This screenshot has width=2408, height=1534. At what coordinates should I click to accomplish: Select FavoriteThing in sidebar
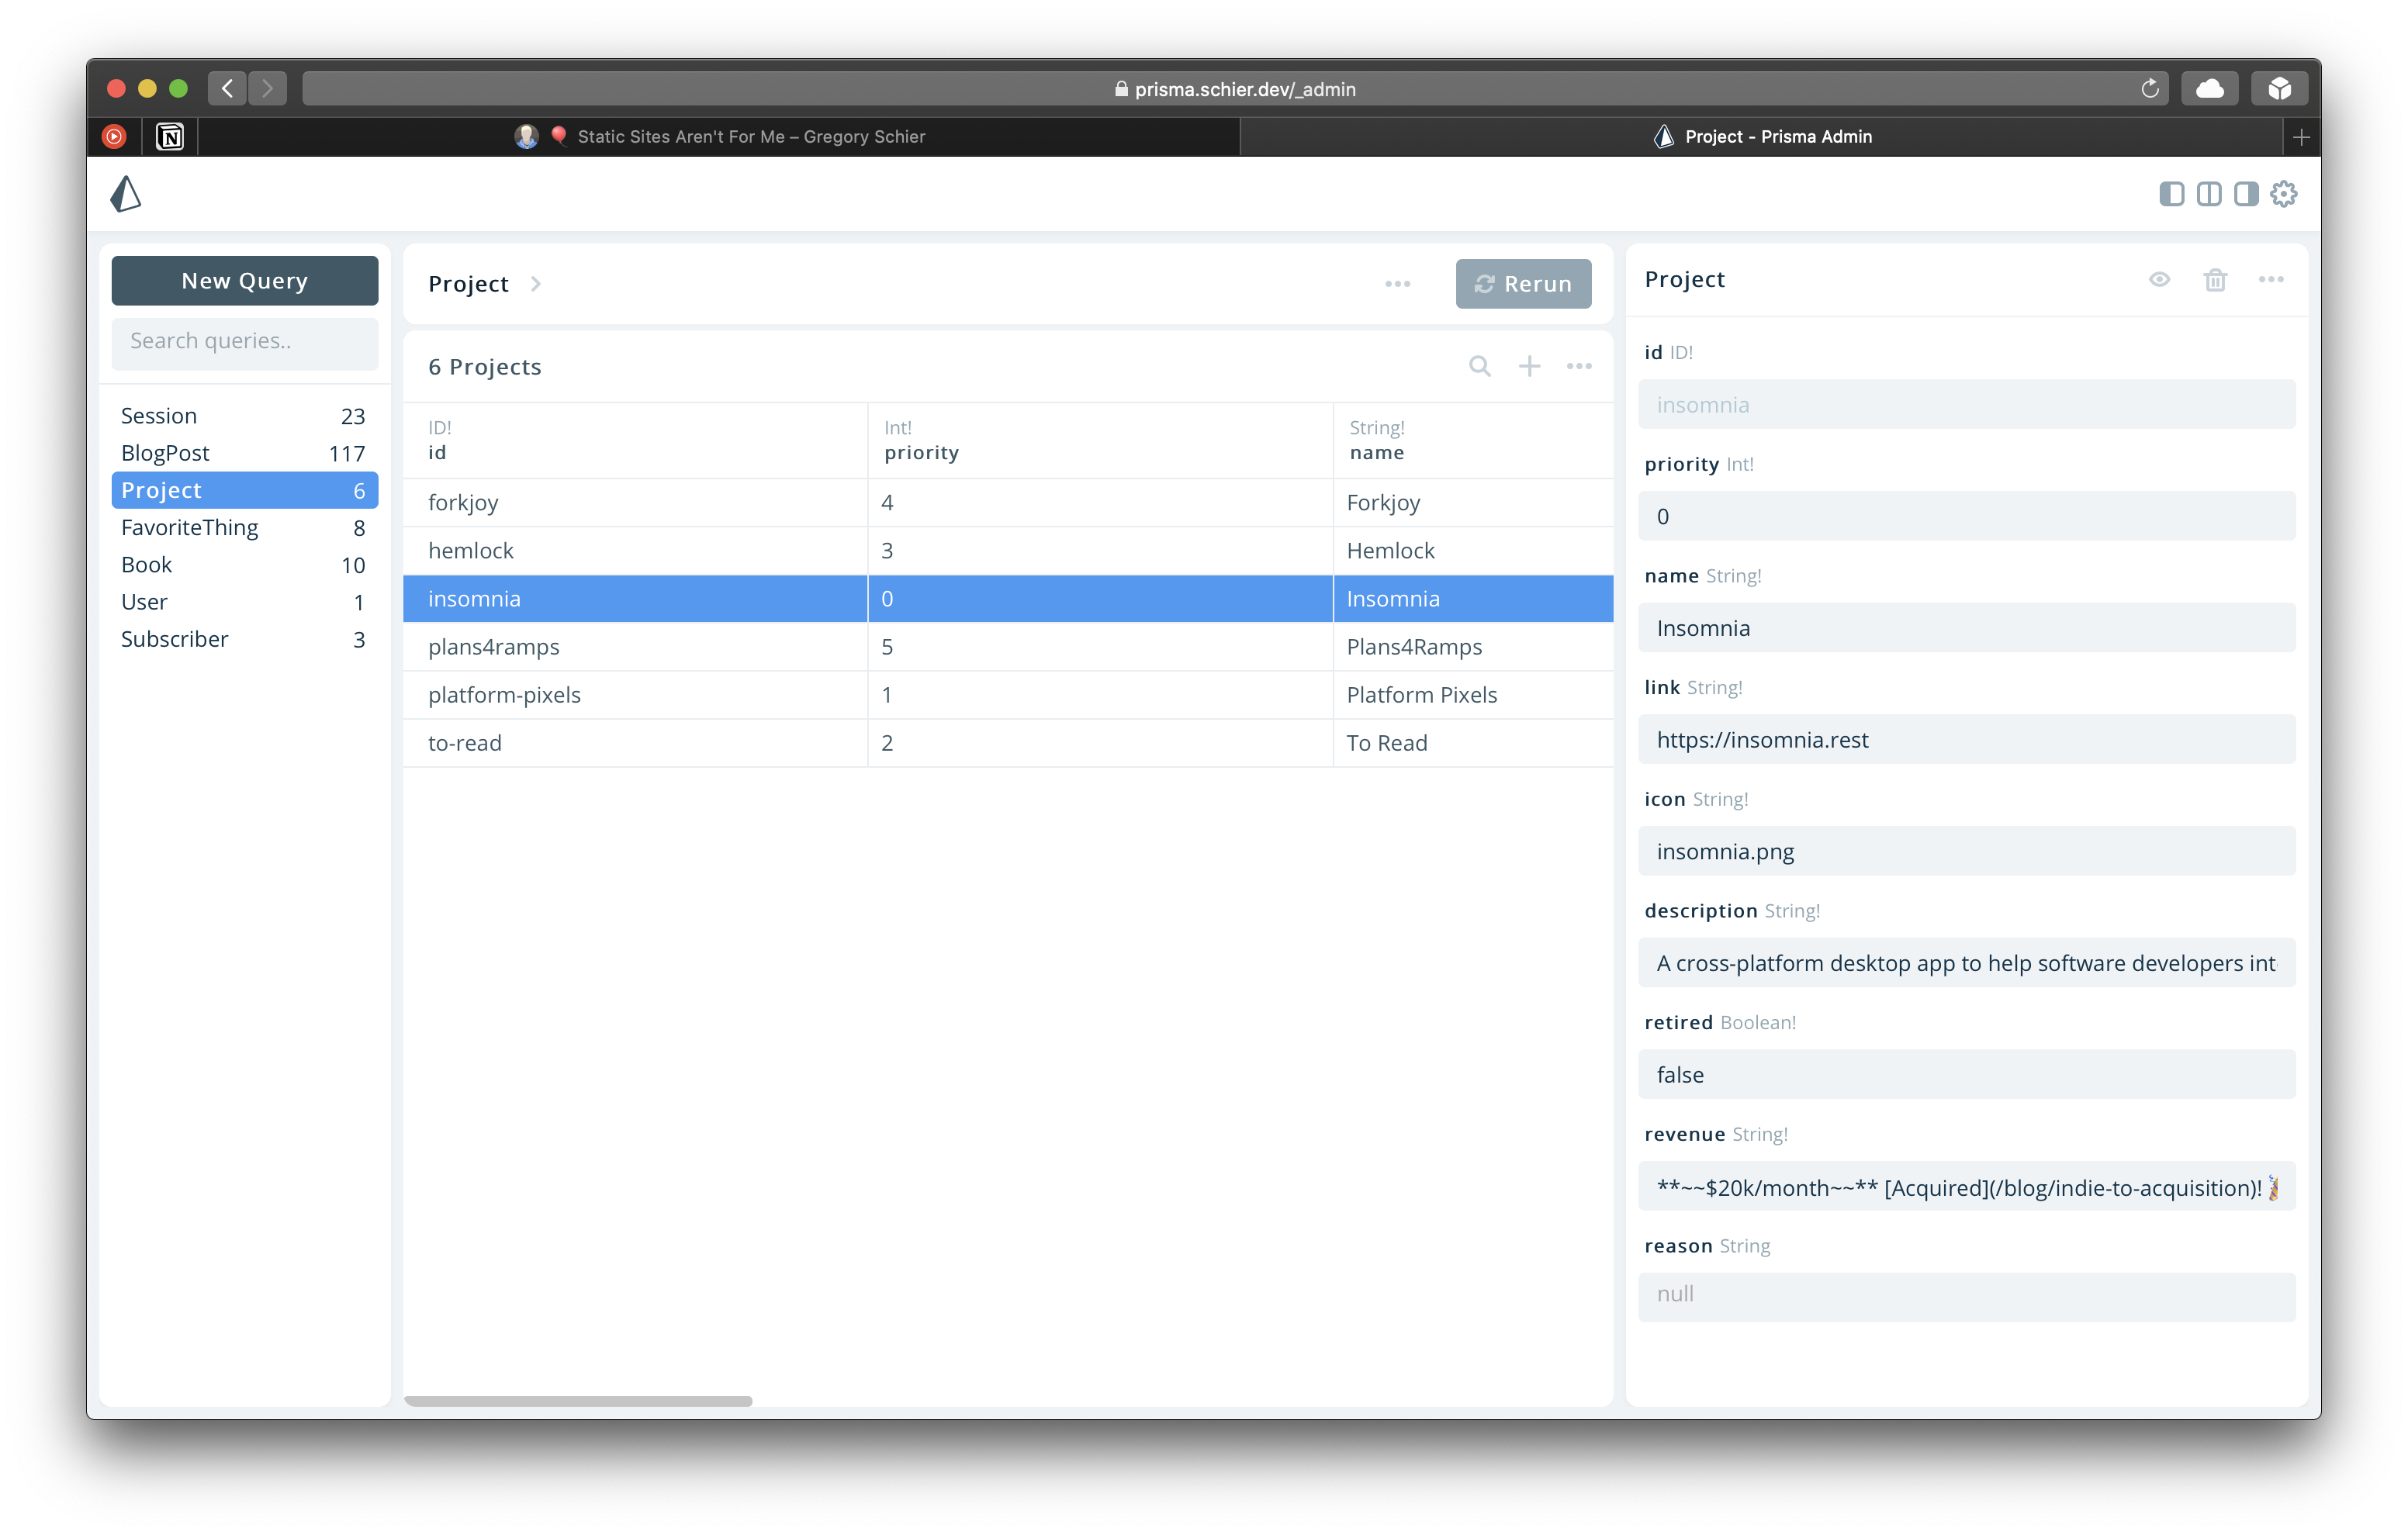(244, 528)
